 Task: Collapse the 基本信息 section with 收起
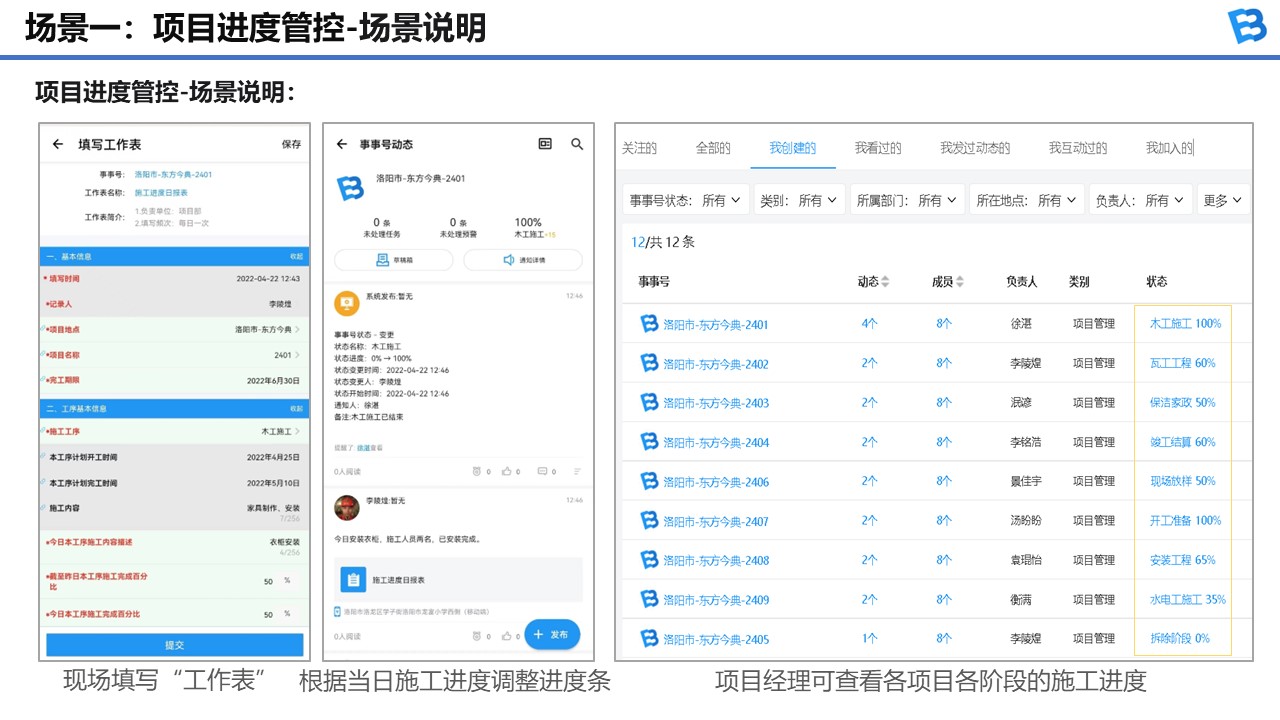(x=296, y=257)
